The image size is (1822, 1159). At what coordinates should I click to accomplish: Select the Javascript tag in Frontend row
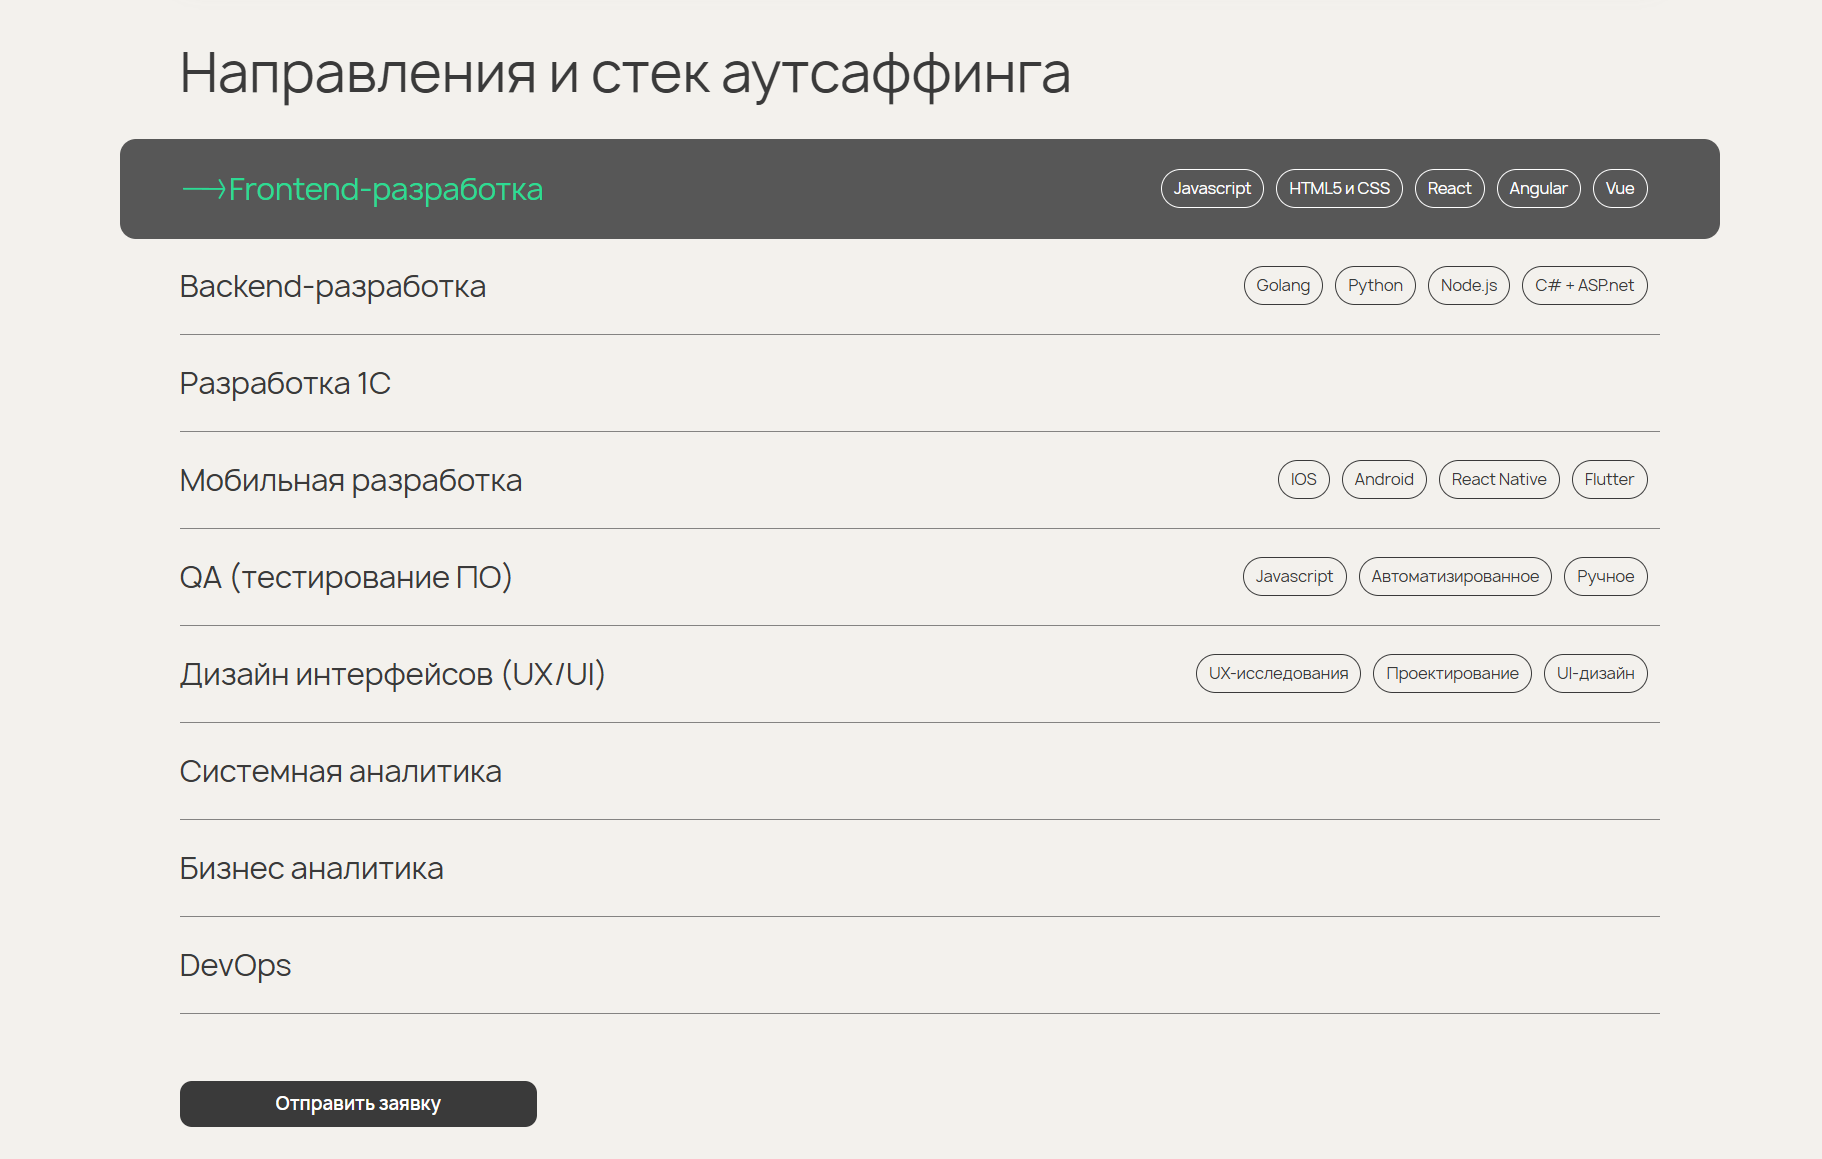pyautogui.click(x=1211, y=188)
